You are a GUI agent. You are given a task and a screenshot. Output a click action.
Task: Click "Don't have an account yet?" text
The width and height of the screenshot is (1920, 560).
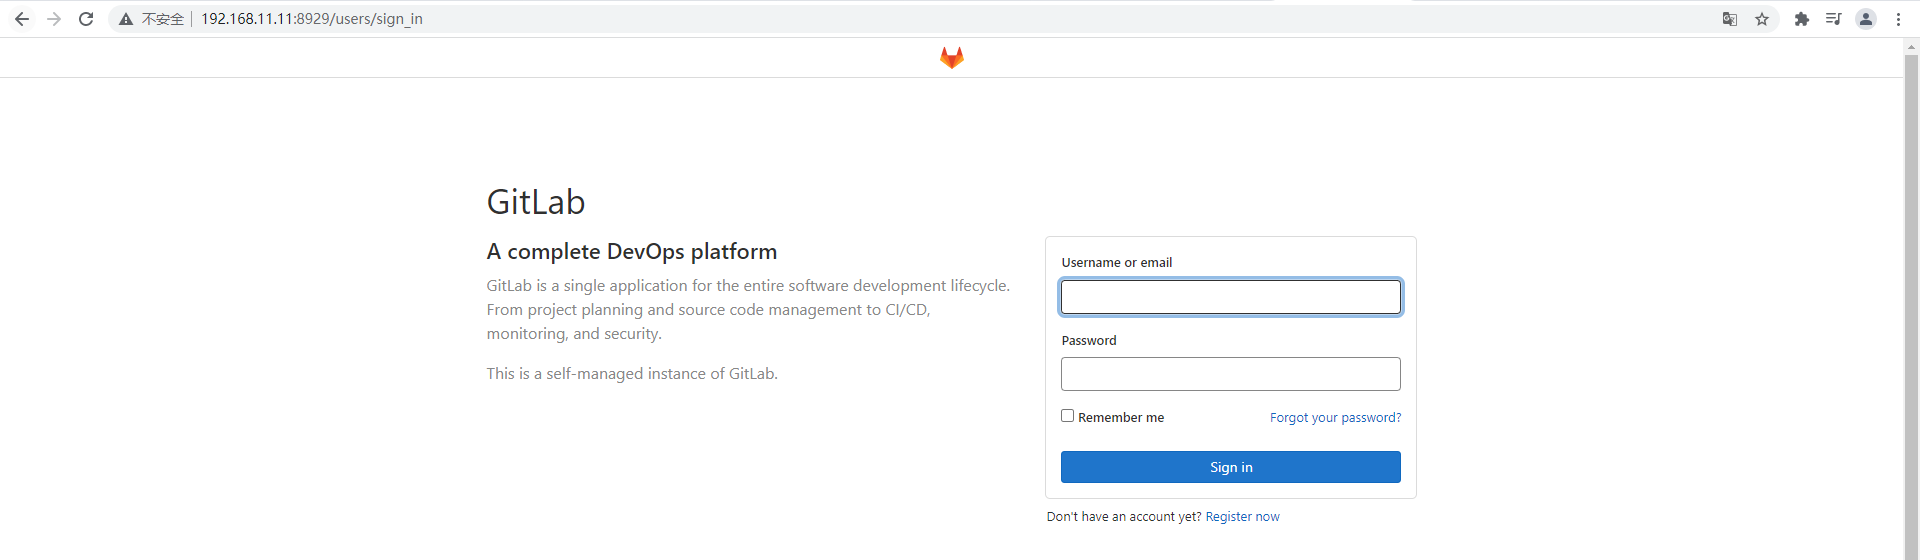click(x=1124, y=517)
